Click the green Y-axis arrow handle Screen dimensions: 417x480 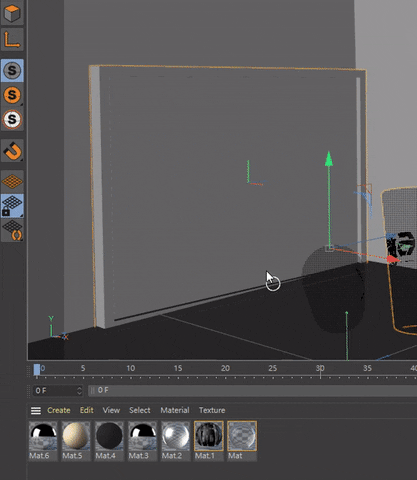point(329,159)
